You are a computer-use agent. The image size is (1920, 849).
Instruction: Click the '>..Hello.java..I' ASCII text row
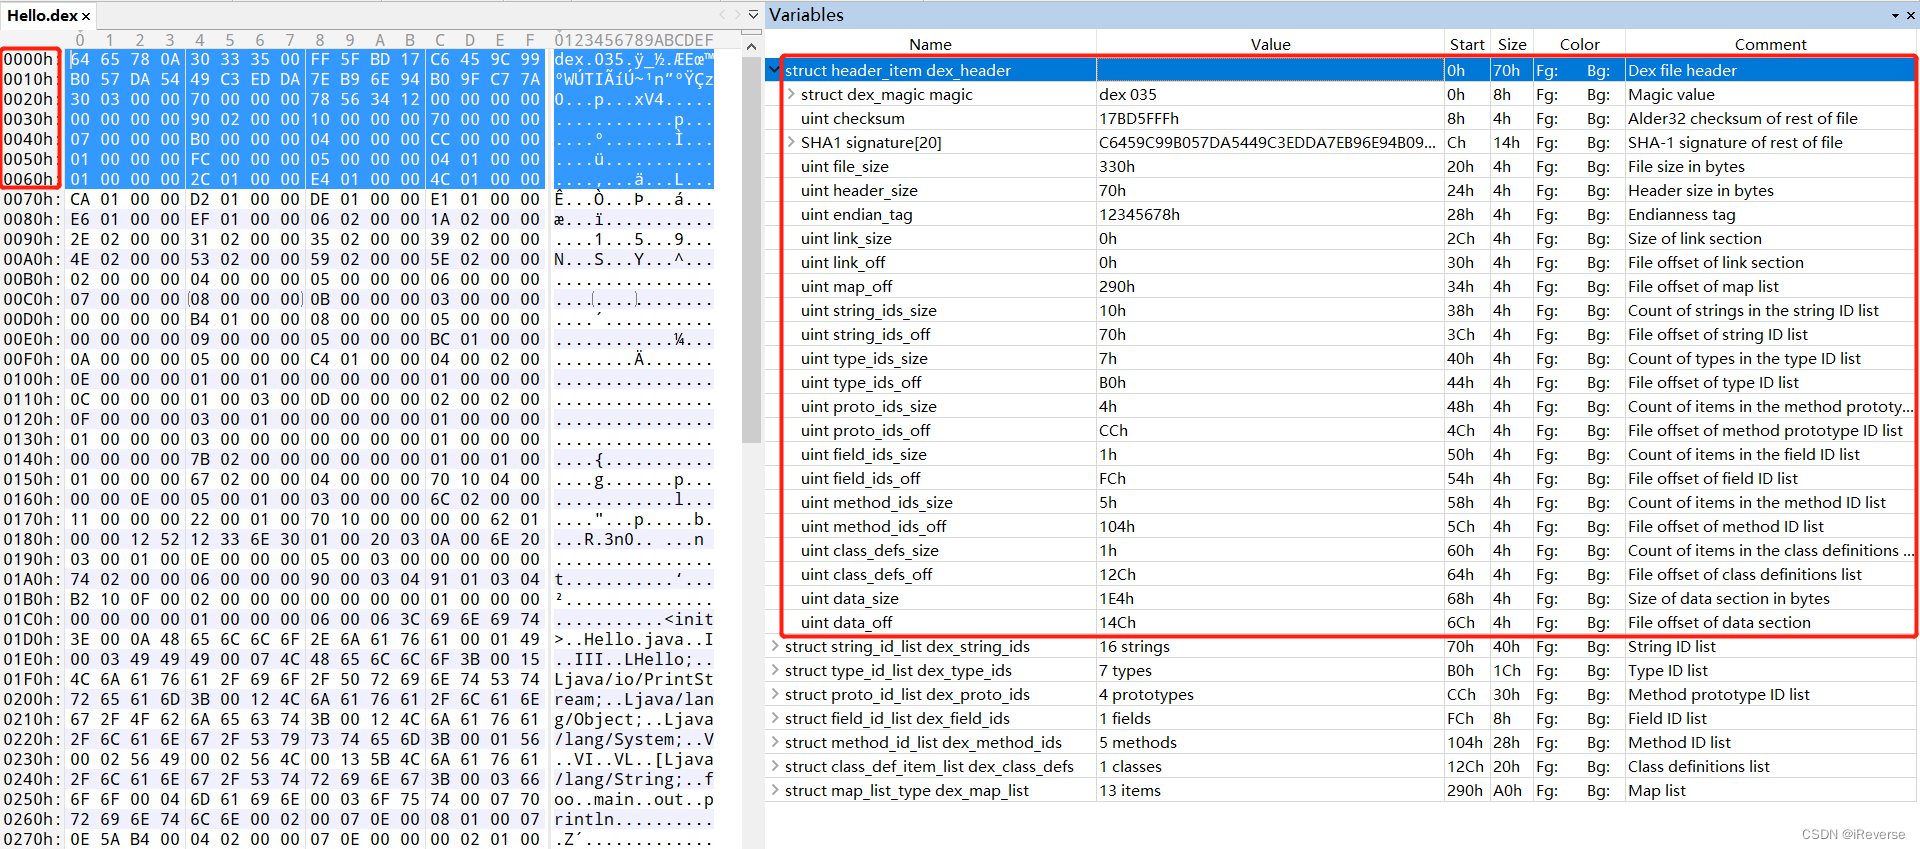(634, 639)
